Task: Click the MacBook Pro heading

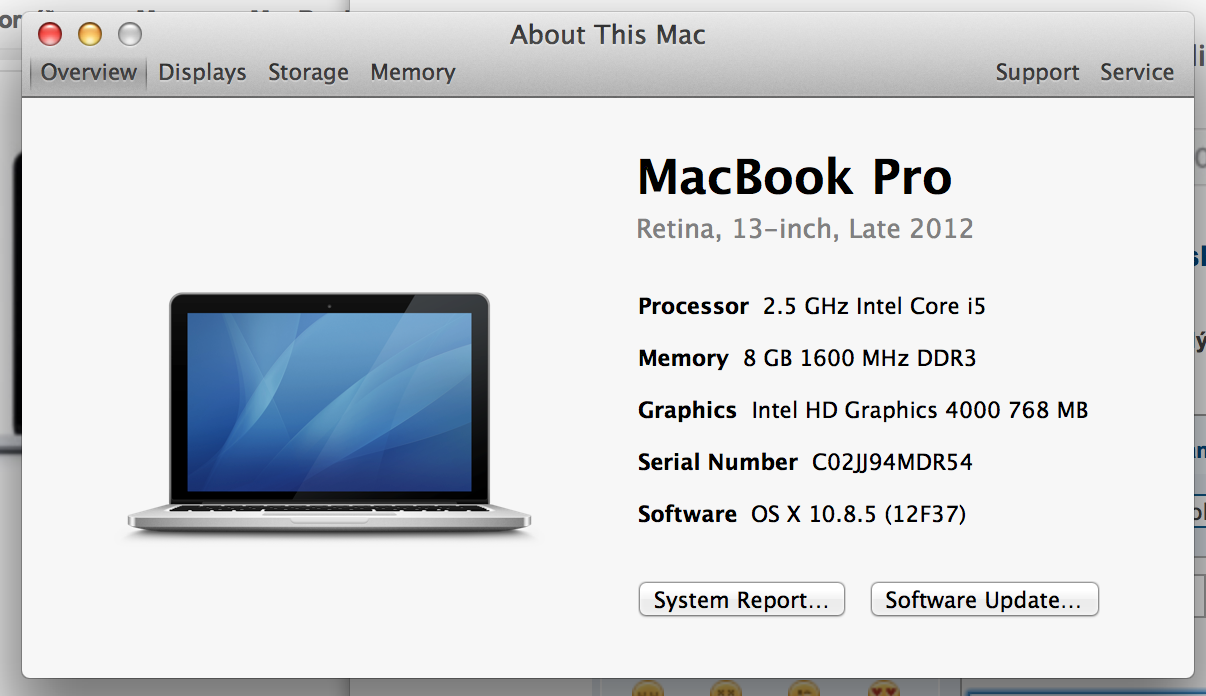Action: point(794,177)
